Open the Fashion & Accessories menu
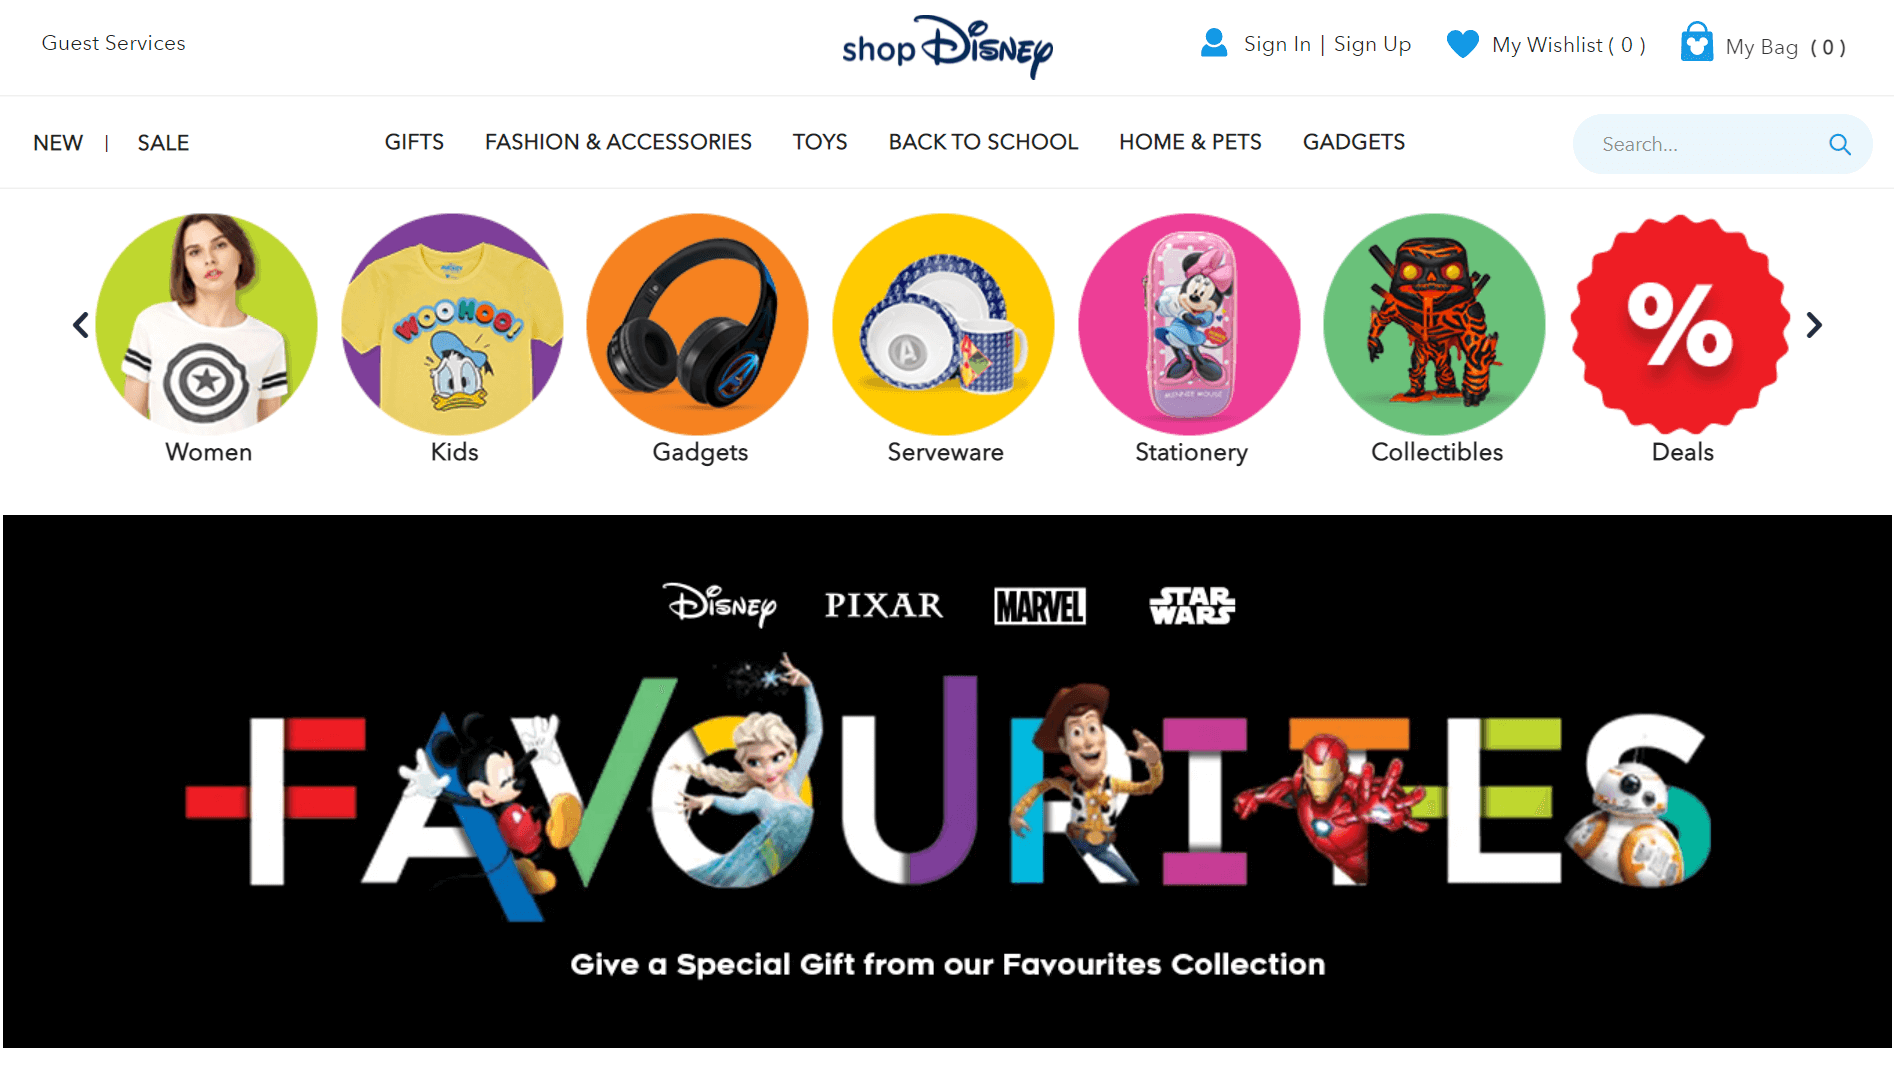This screenshot has height=1066, width=1894. [618, 142]
